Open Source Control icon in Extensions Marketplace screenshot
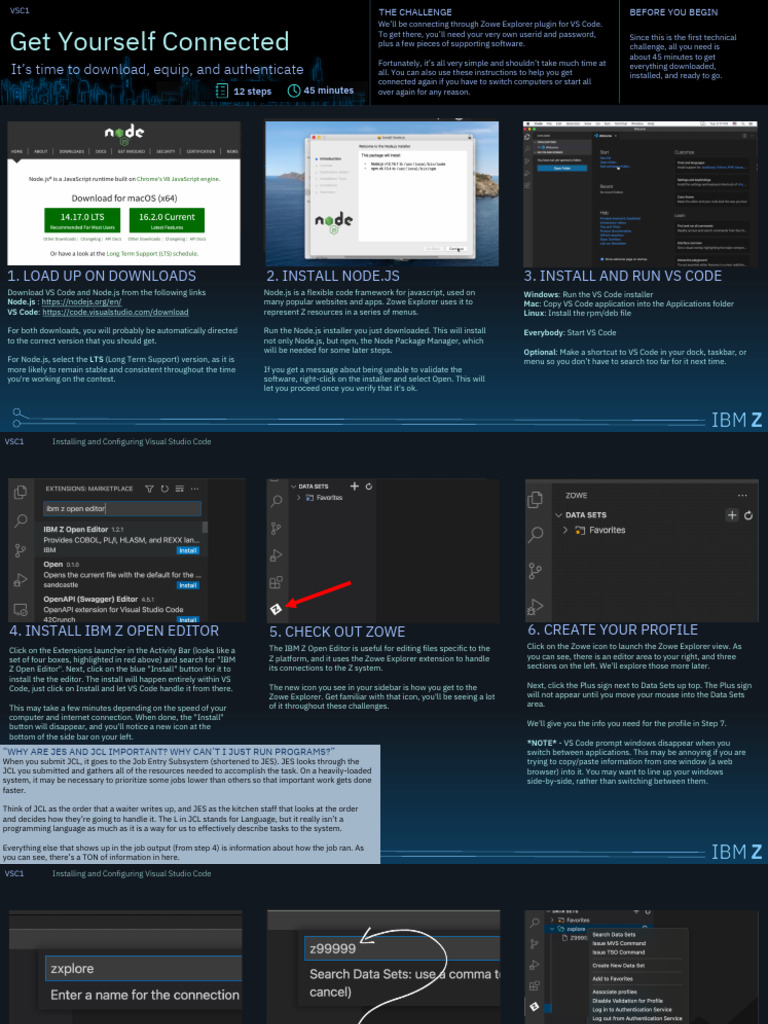 (21, 551)
